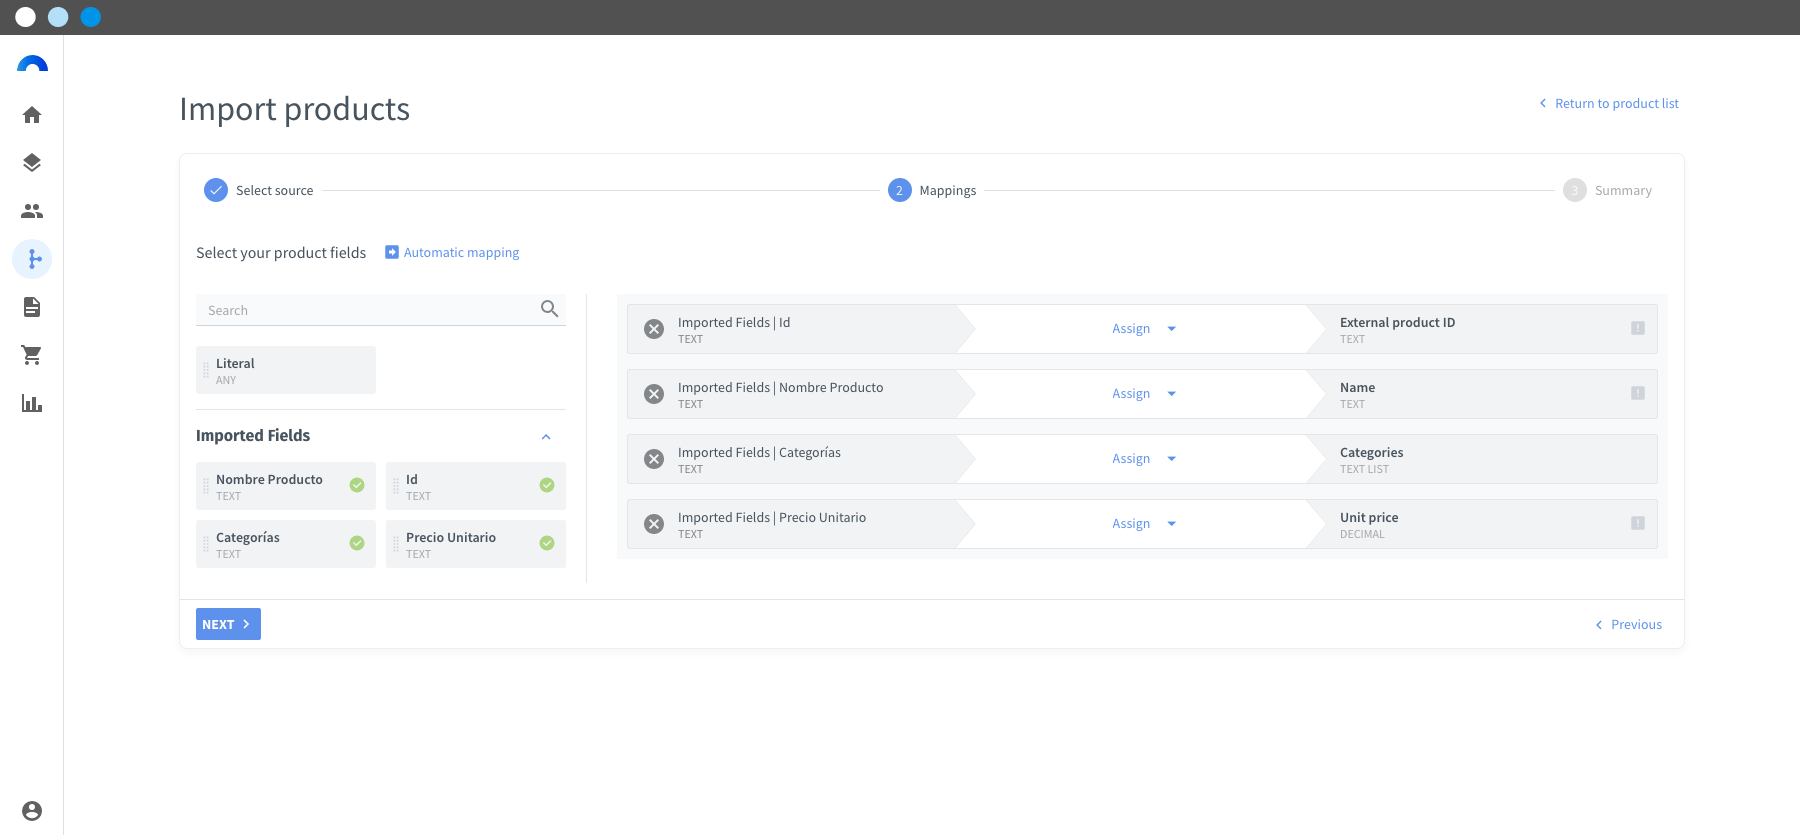1800x835 pixels.
Task: Open the Assign dropdown for External product ID
Action: click(x=1144, y=329)
